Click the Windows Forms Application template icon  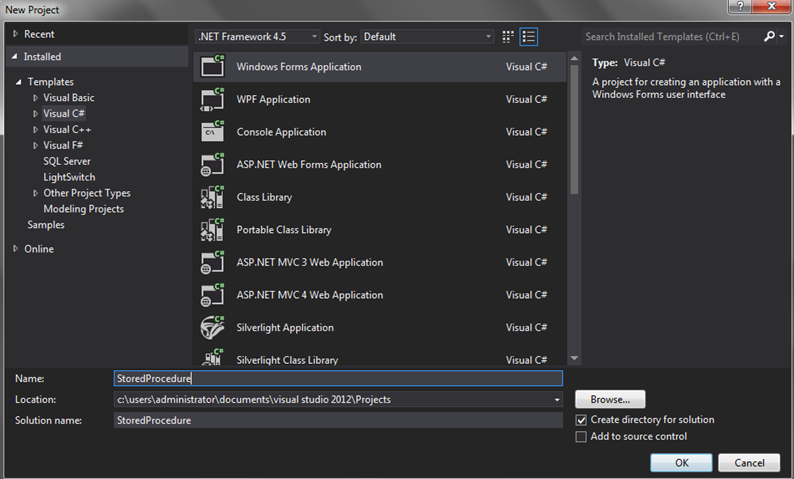click(x=212, y=66)
